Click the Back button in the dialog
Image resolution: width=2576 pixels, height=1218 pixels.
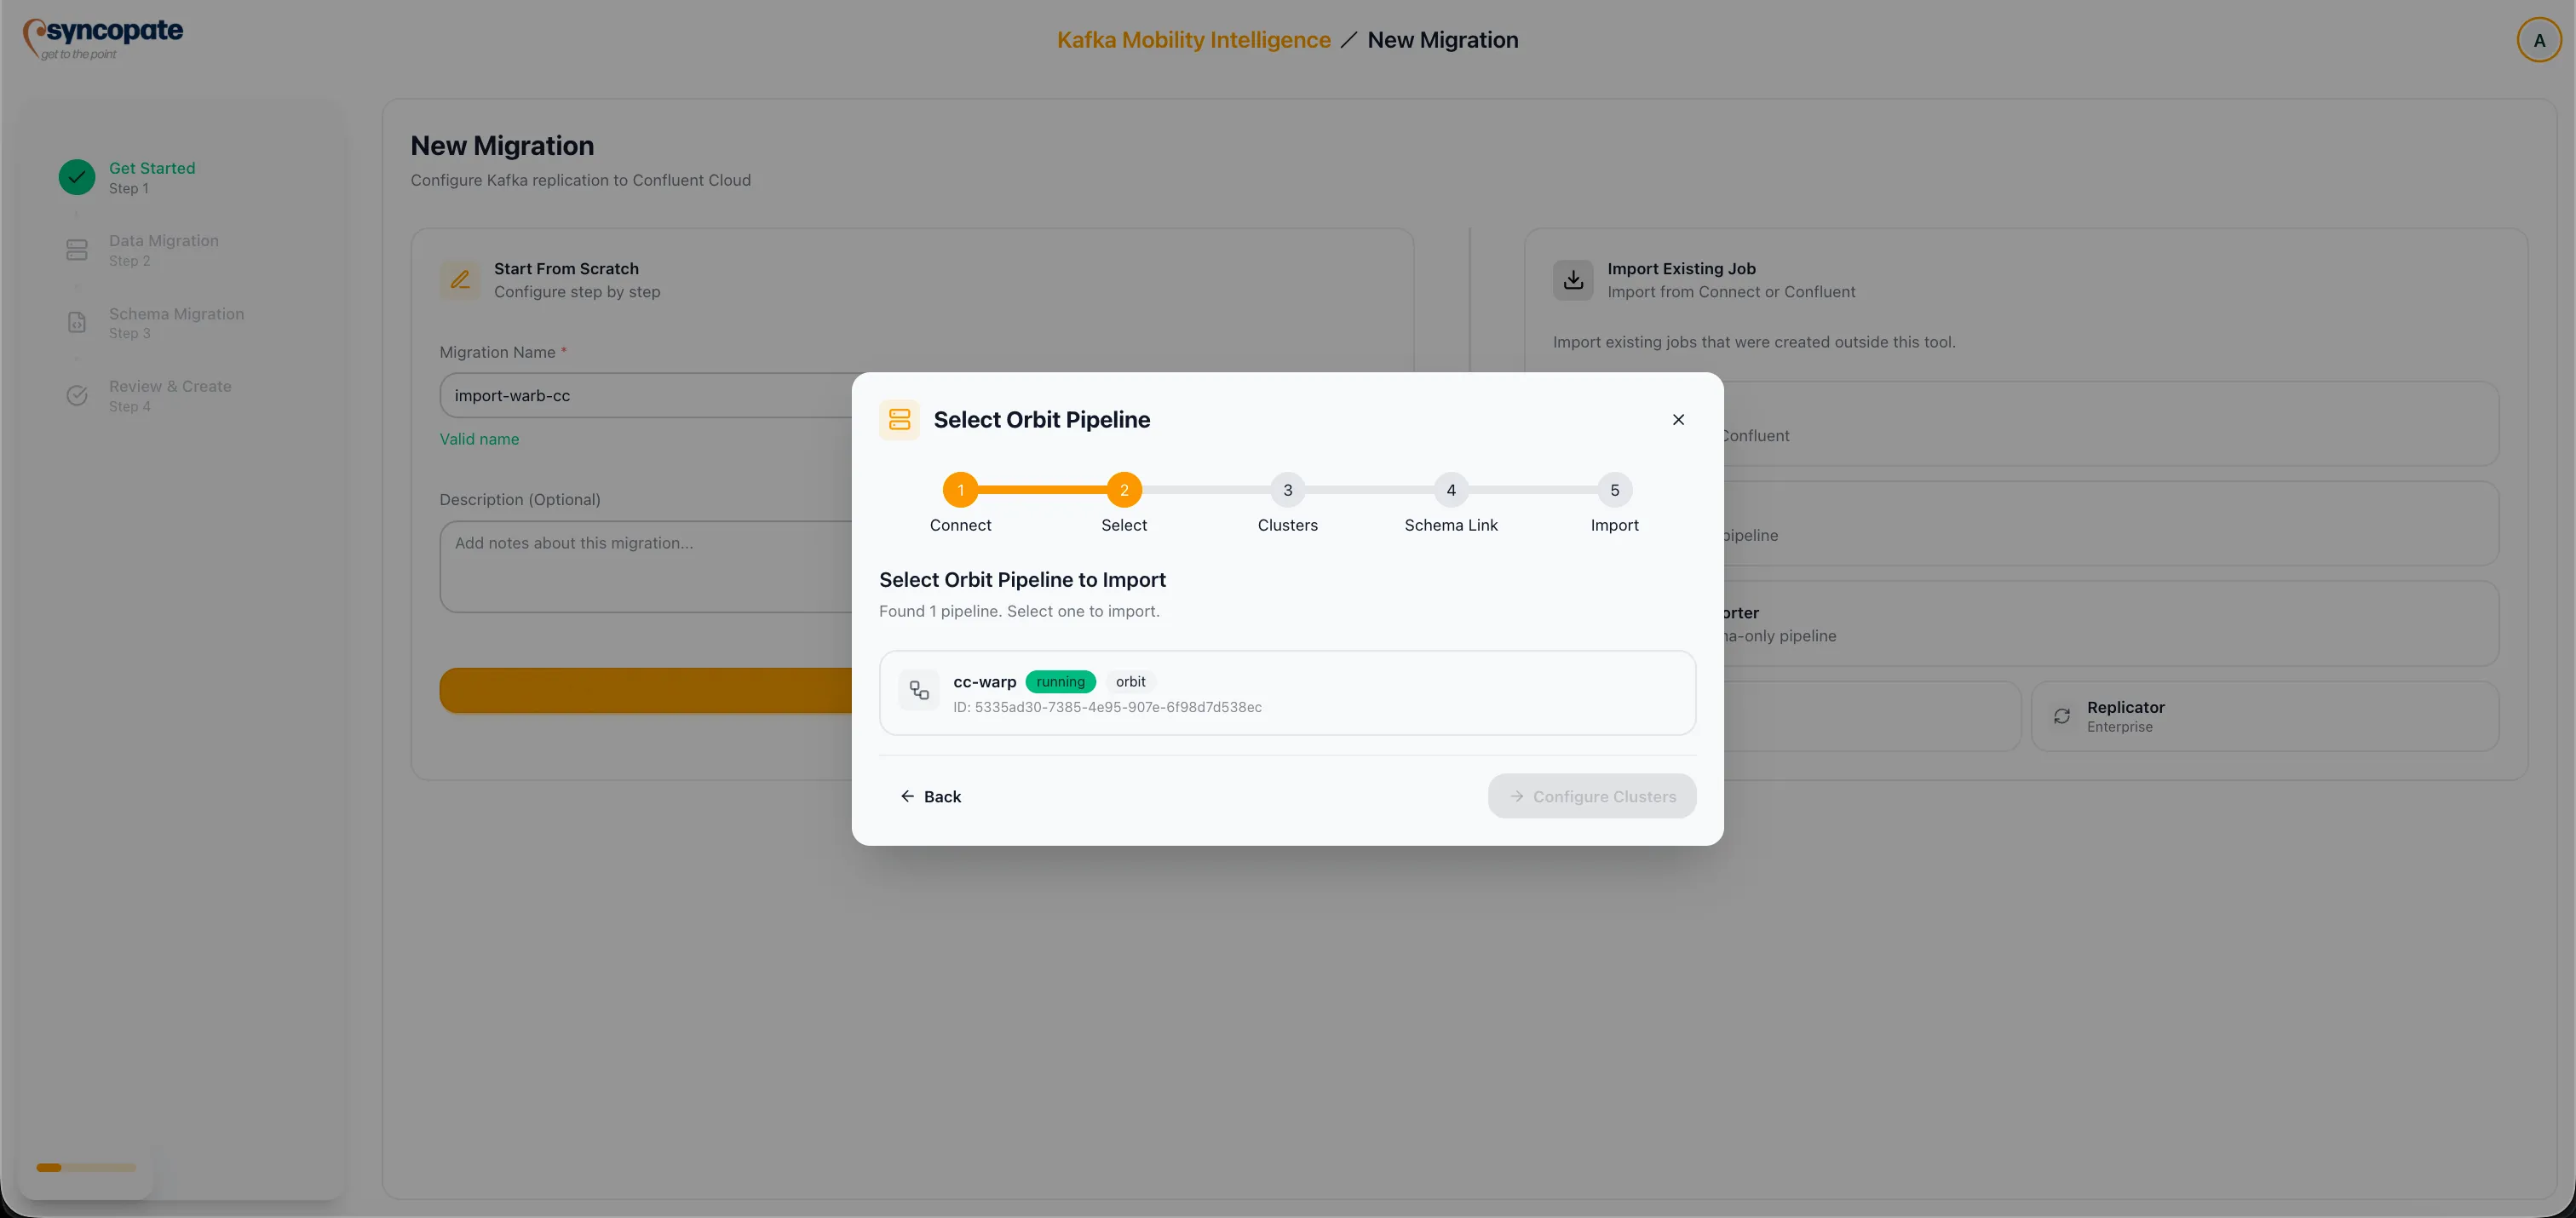[x=931, y=796]
